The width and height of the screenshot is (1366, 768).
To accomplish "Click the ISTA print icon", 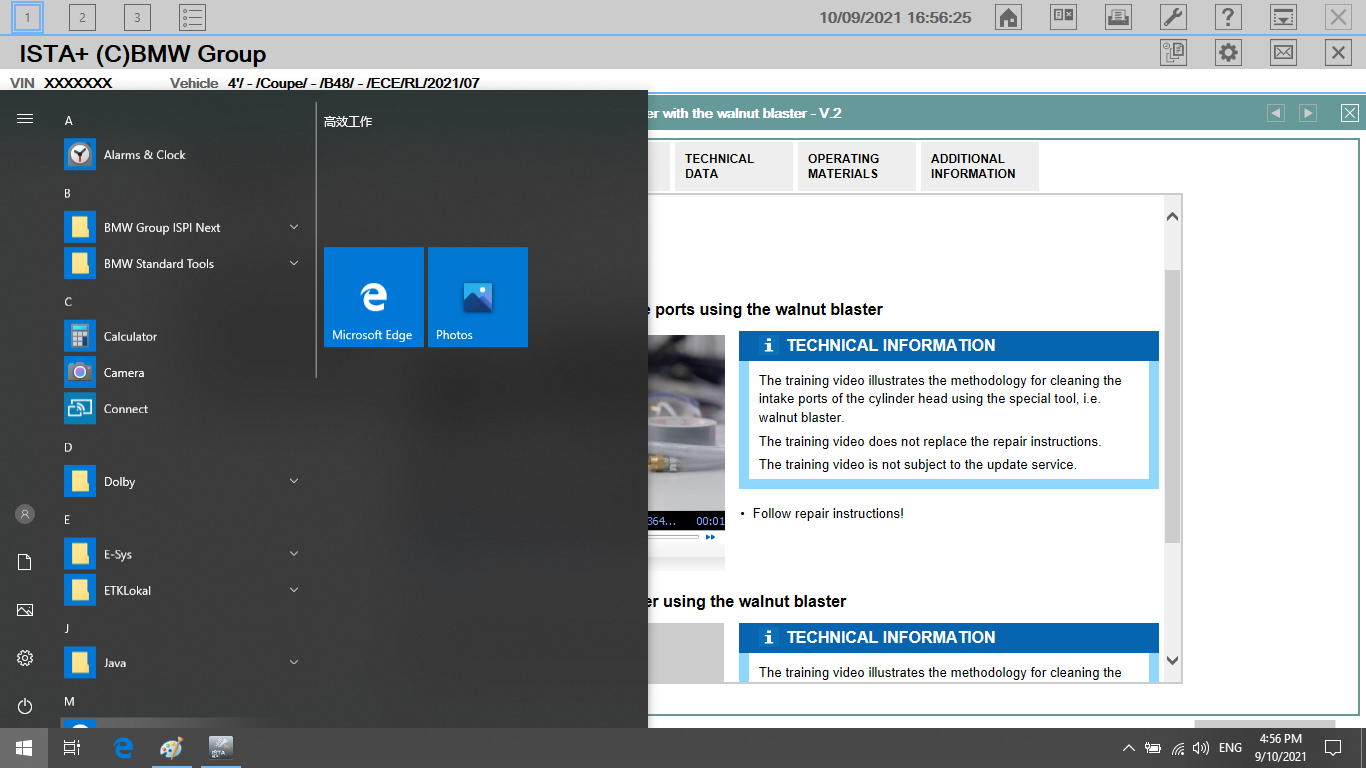I will [1118, 17].
